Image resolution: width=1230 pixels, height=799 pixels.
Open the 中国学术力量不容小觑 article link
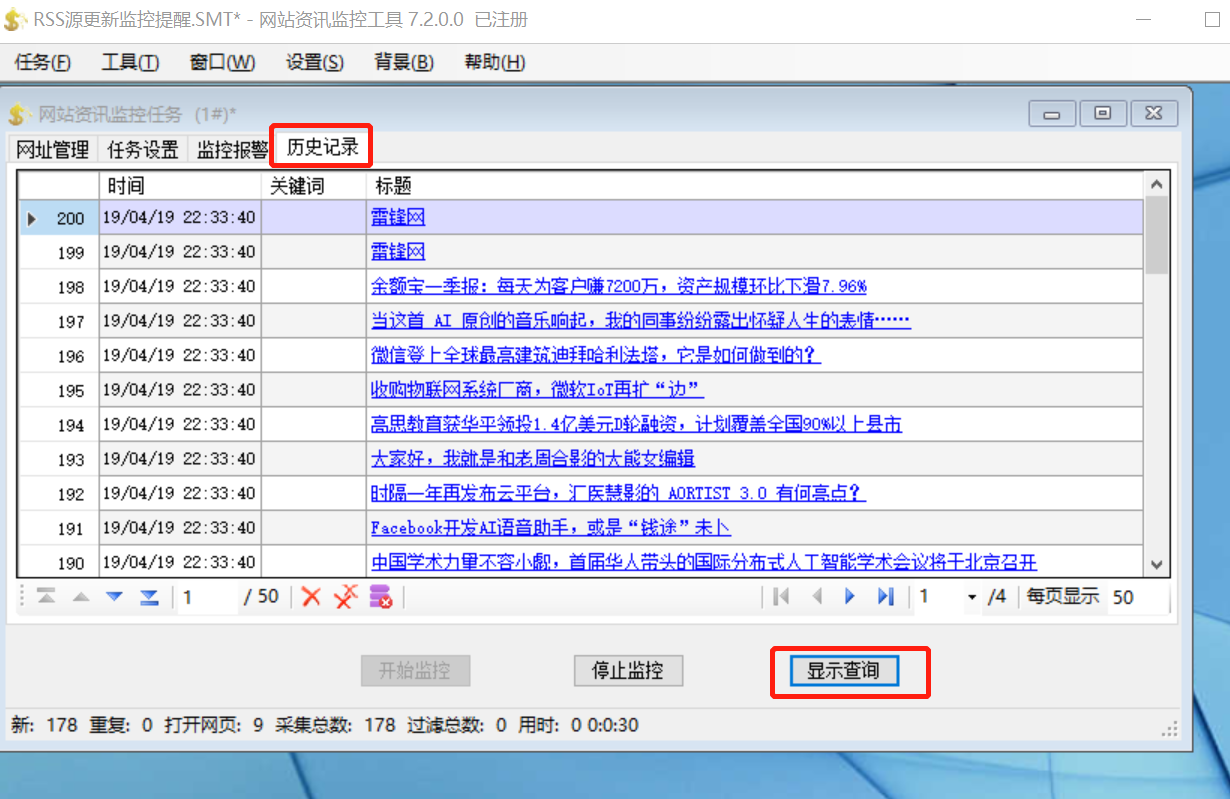pos(704,562)
